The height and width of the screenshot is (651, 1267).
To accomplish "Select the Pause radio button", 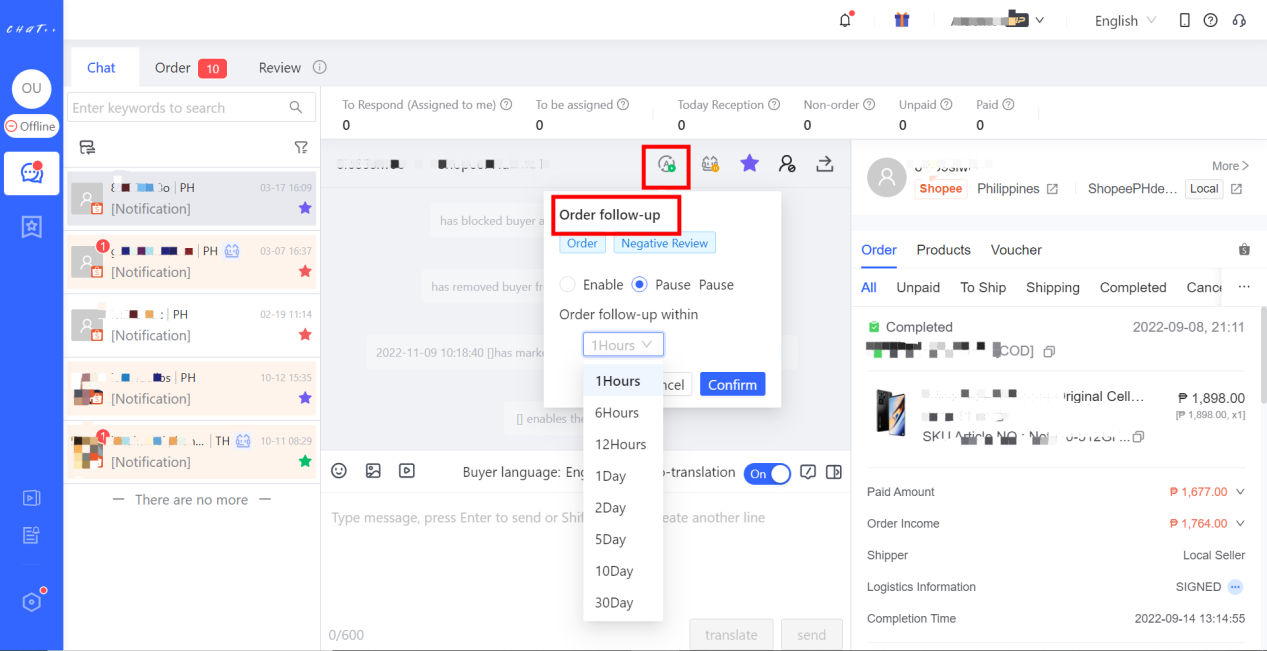I will coord(637,284).
